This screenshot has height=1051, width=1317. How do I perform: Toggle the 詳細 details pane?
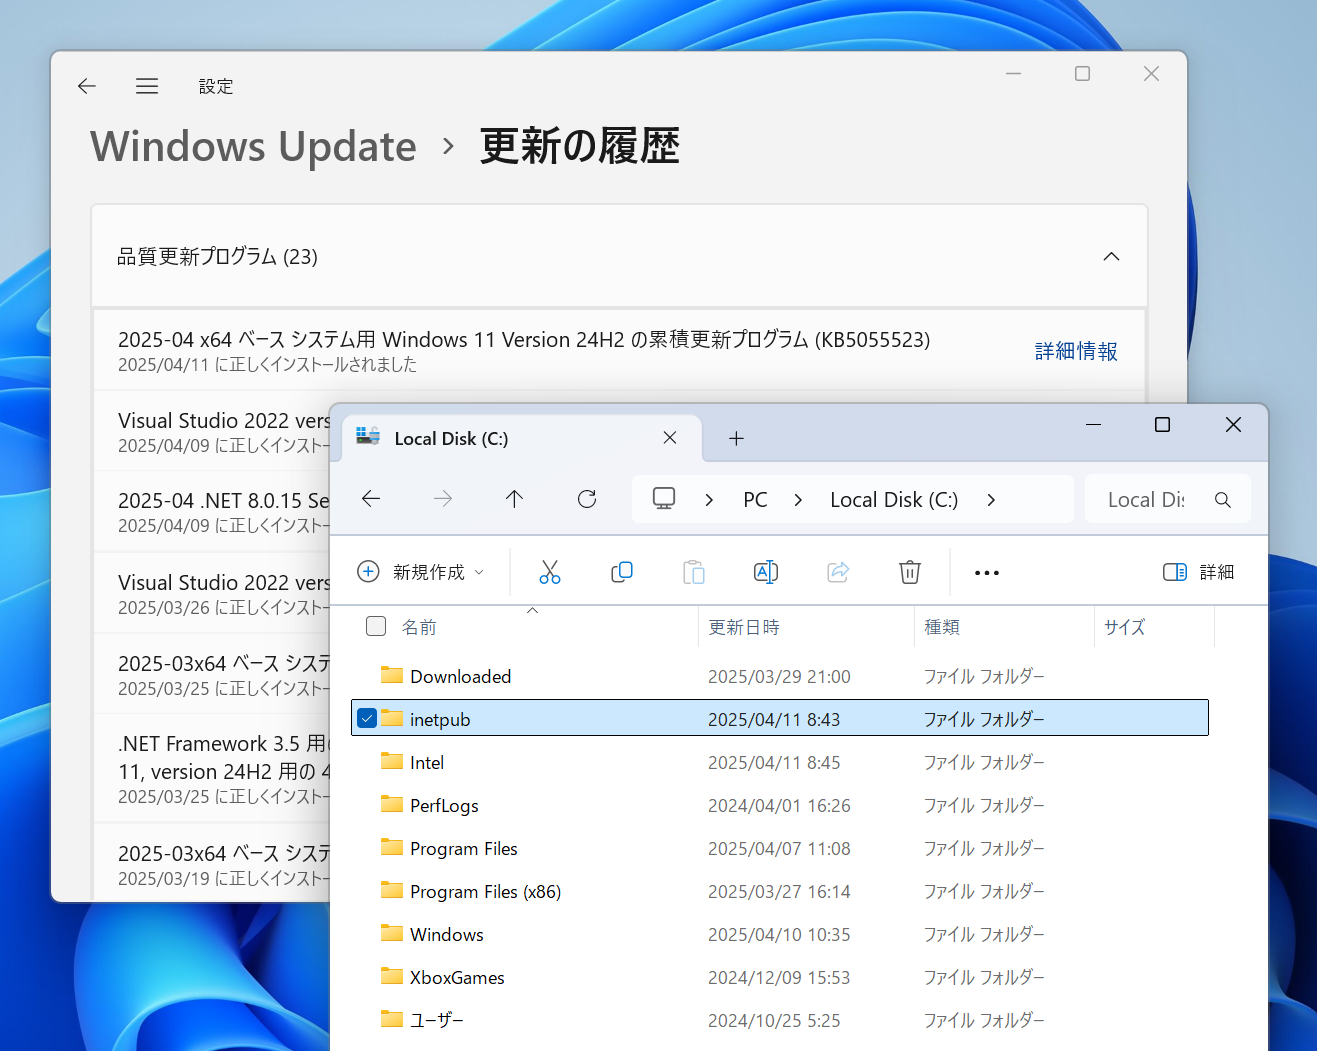coord(1199,571)
